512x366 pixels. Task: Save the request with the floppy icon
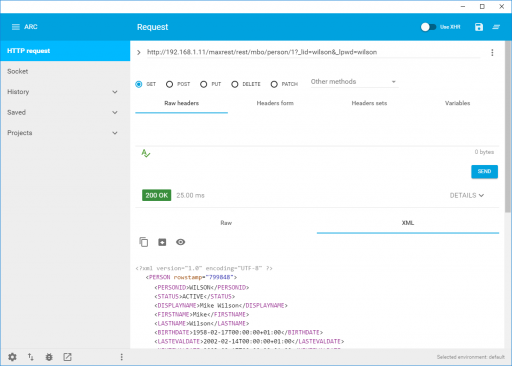pos(479,27)
